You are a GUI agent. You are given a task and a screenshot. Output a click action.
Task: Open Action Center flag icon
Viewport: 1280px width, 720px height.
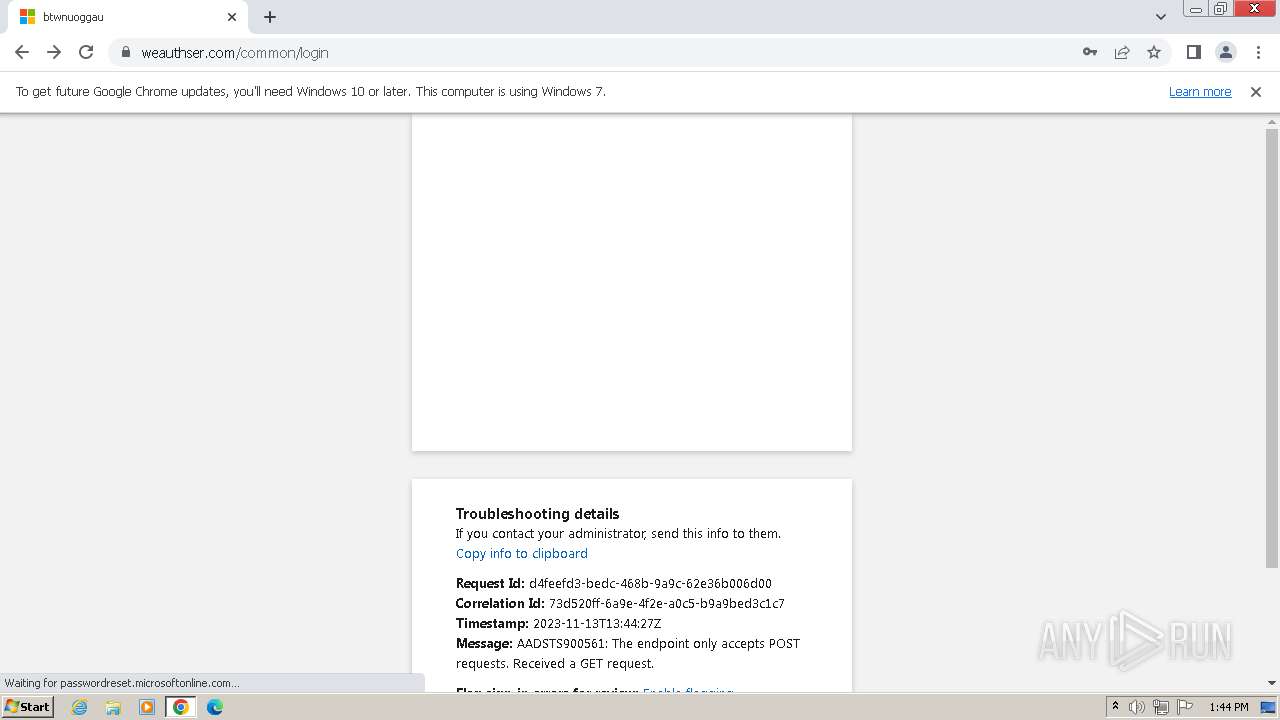click(1184, 707)
